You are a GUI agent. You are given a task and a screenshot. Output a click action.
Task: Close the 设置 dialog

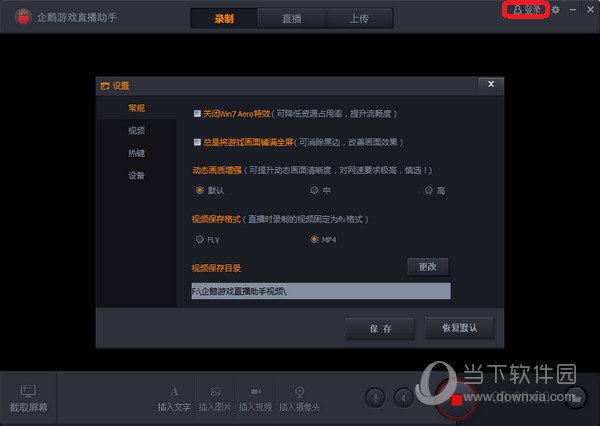491,84
